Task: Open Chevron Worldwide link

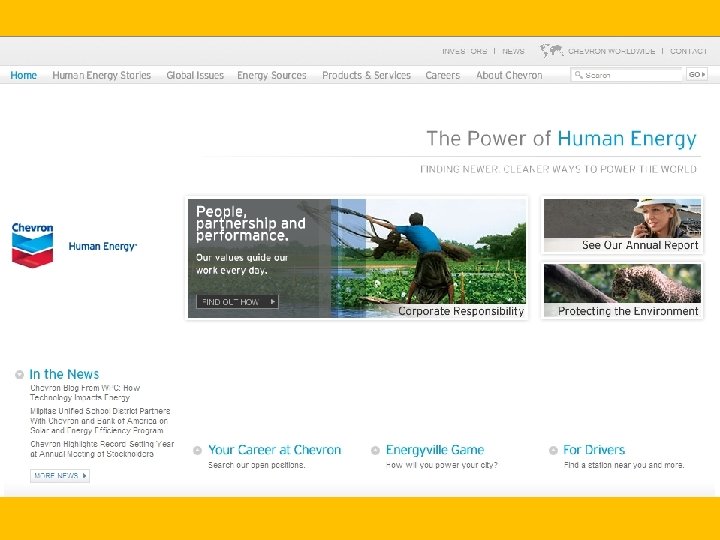Action: pyautogui.click(x=612, y=51)
